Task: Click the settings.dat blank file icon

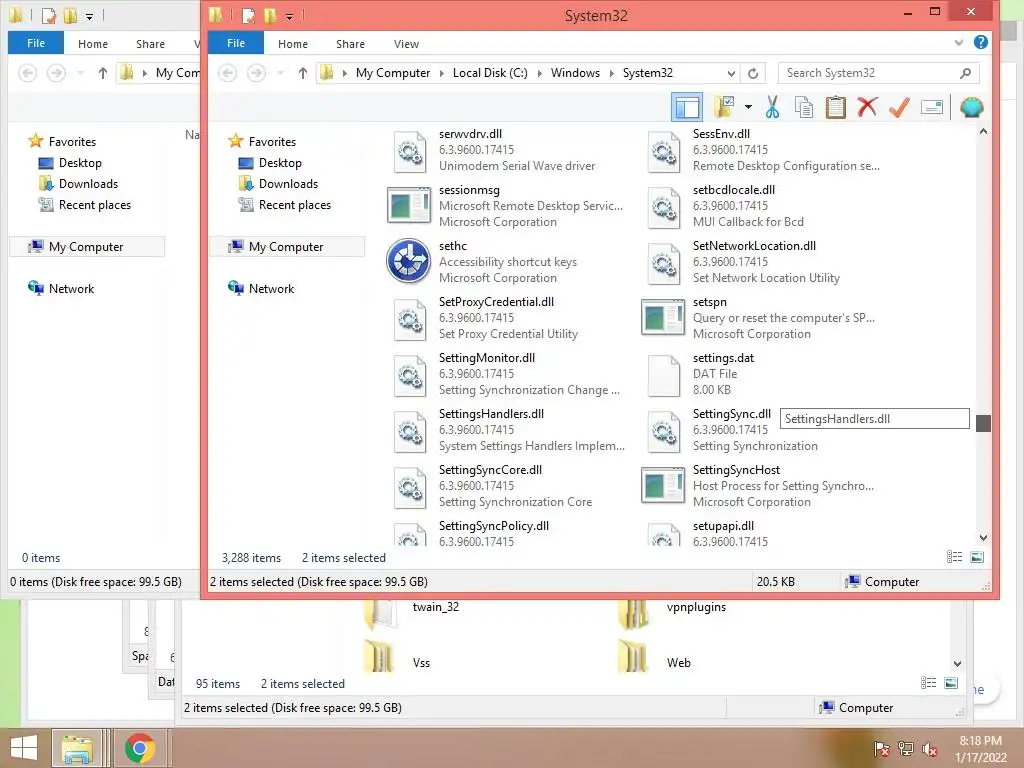Action: [x=664, y=376]
